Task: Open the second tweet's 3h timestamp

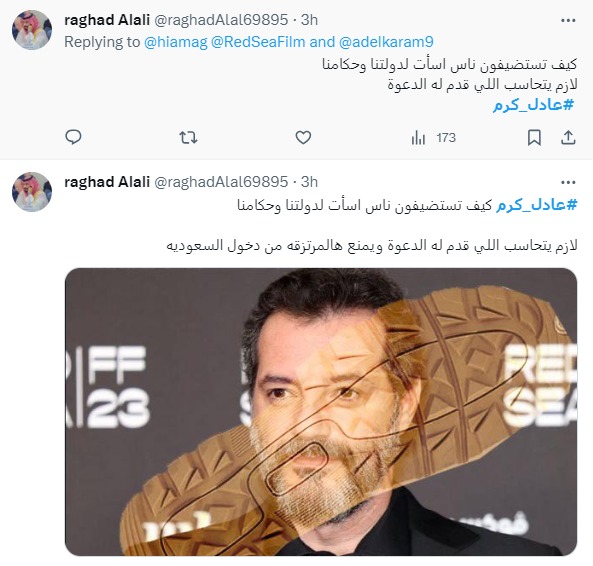Action: pos(309,182)
